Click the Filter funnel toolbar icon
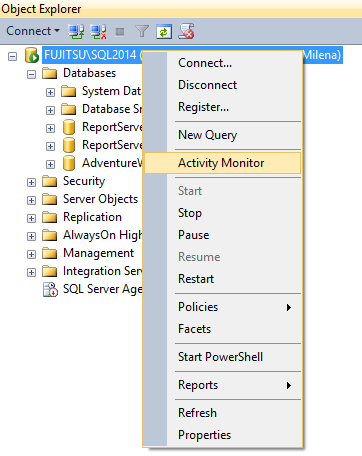The image size is (362, 456). 142,32
